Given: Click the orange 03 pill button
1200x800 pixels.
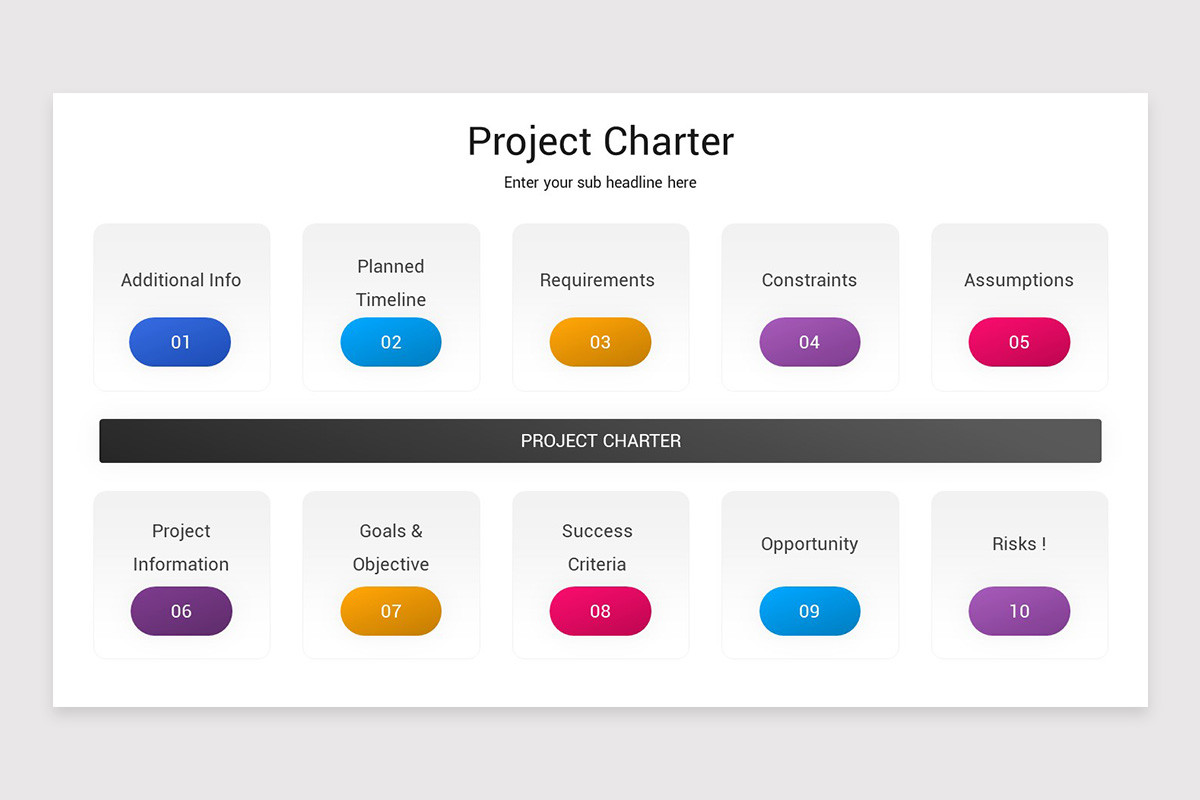Looking at the screenshot, I should [x=600, y=342].
